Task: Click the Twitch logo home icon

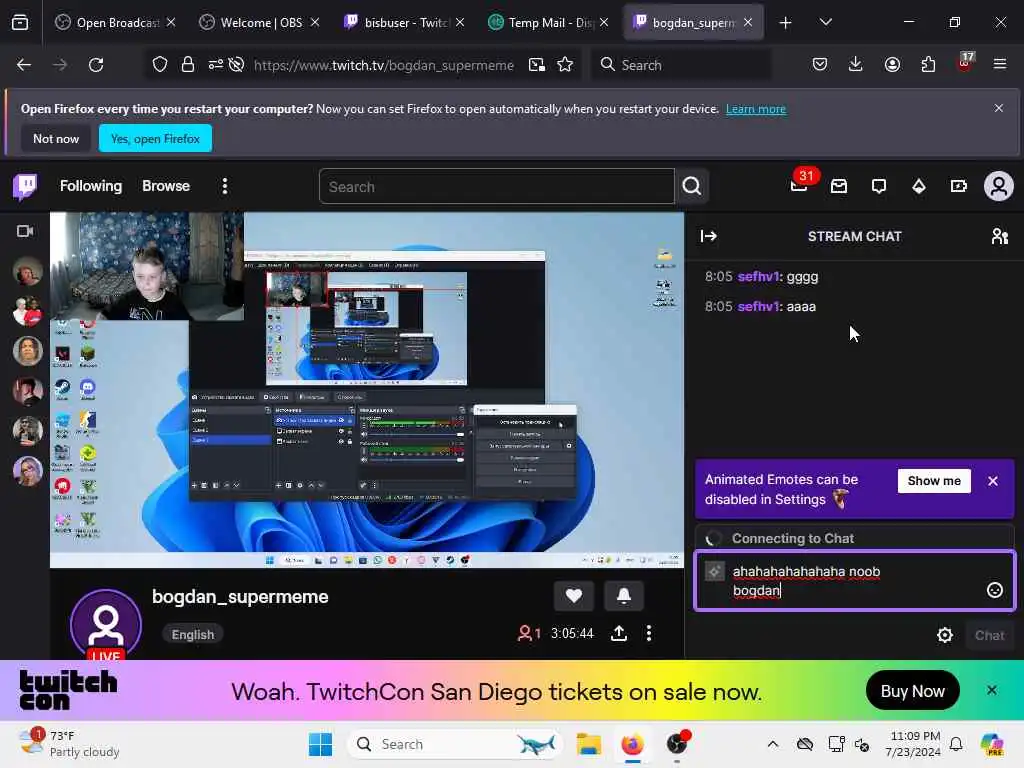Action: 25,187
